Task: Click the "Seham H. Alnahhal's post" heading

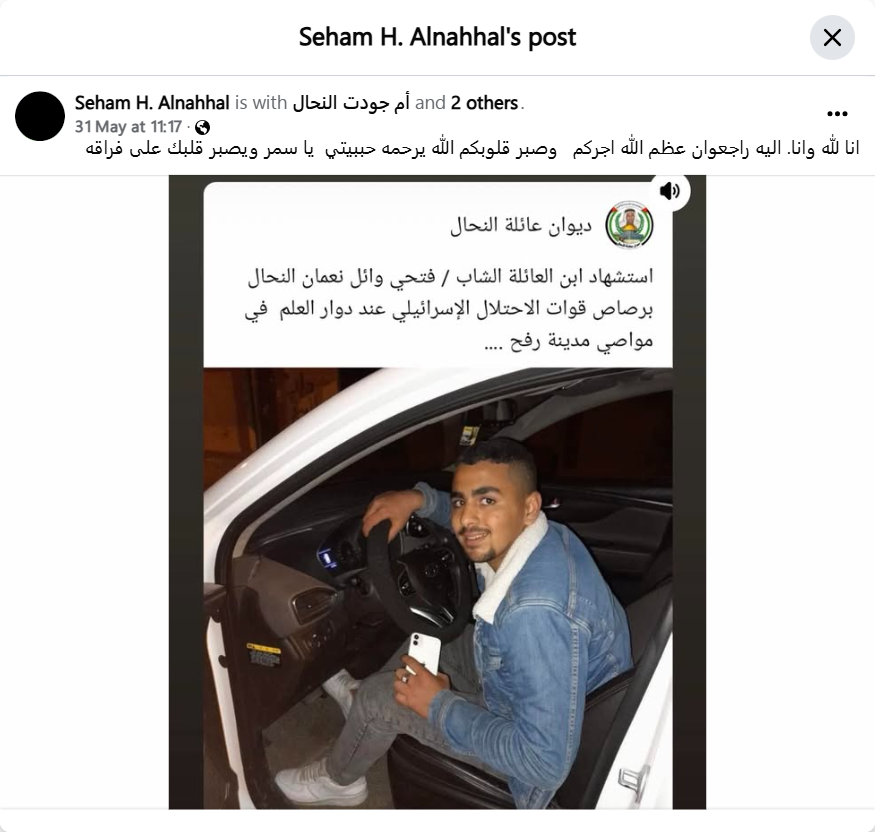Action: coord(438,37)
